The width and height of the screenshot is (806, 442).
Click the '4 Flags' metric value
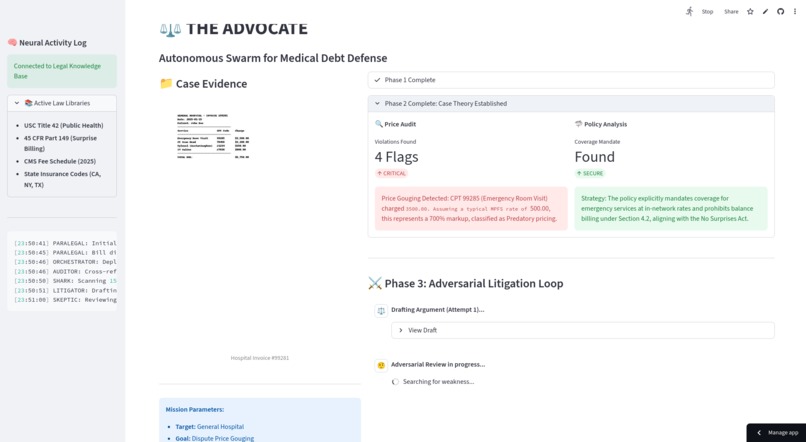pos(396,157)
